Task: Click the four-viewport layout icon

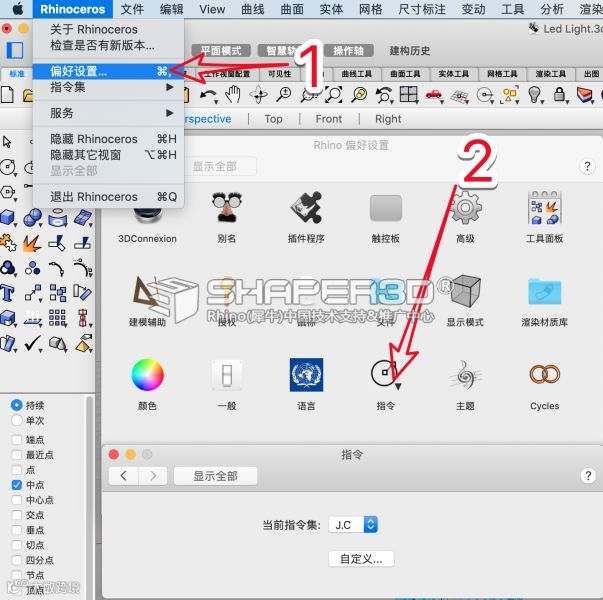Action: [x=408, y=95]
